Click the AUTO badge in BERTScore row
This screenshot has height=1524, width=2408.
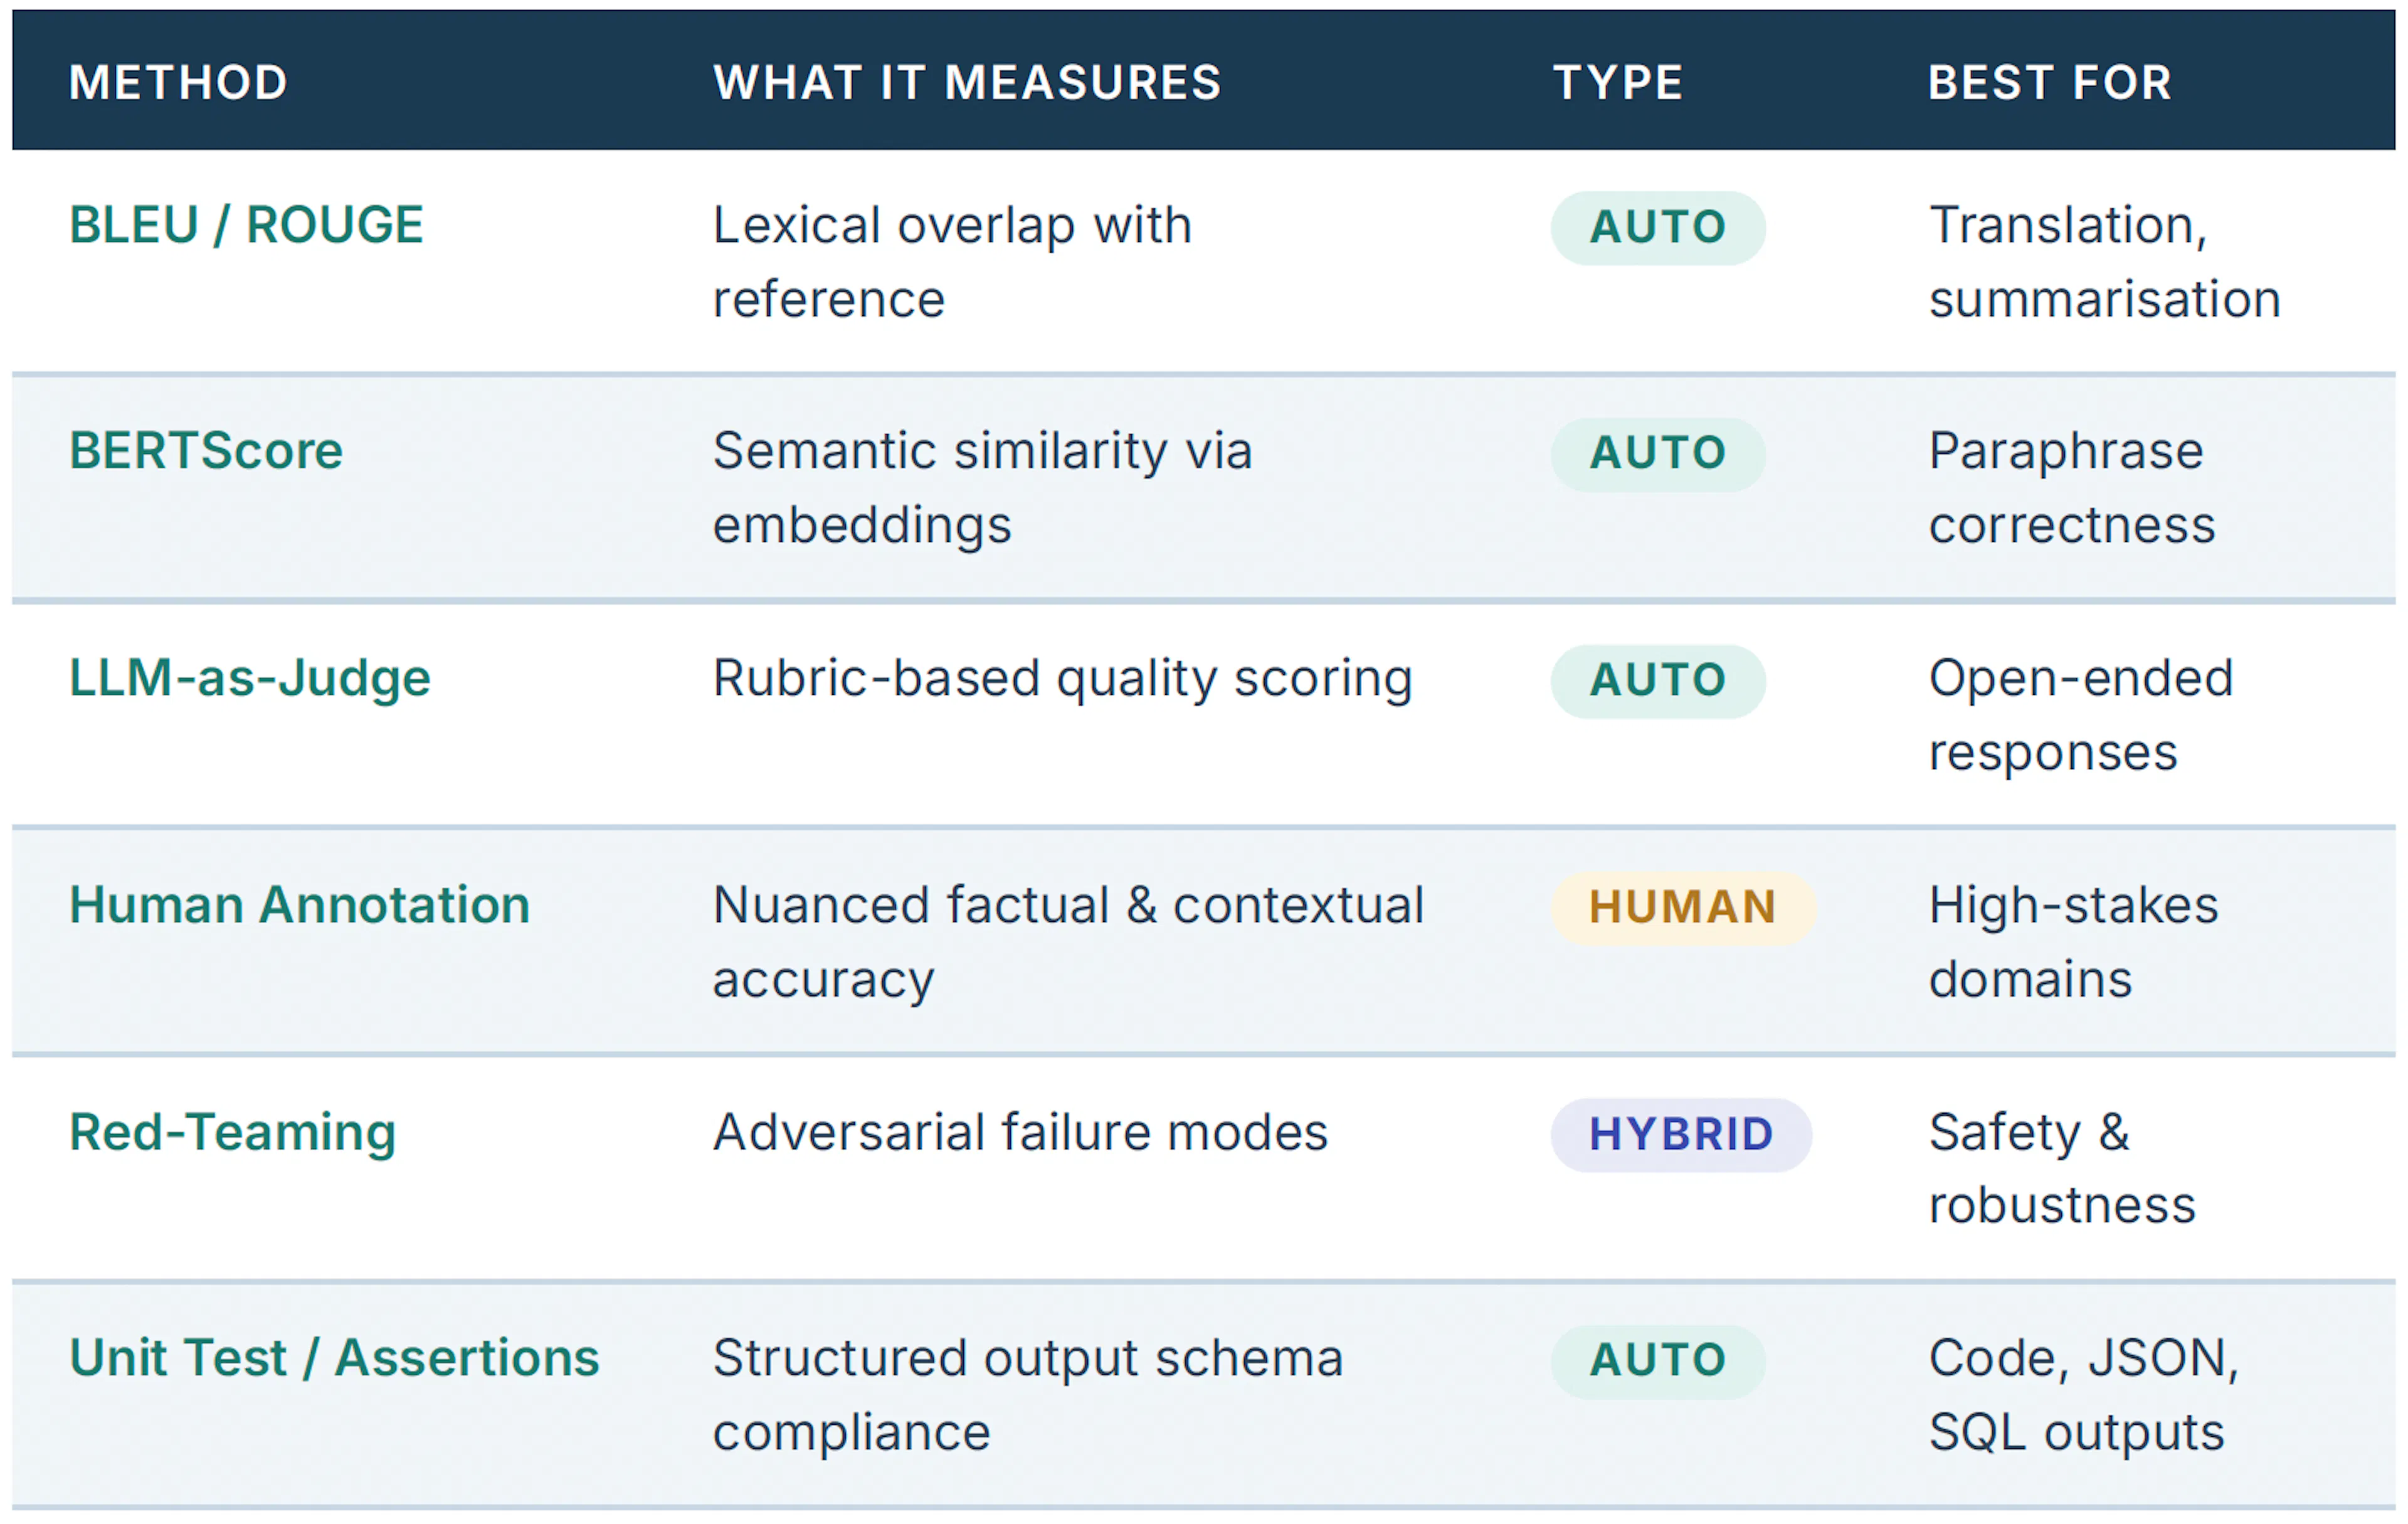[1658, 454]
